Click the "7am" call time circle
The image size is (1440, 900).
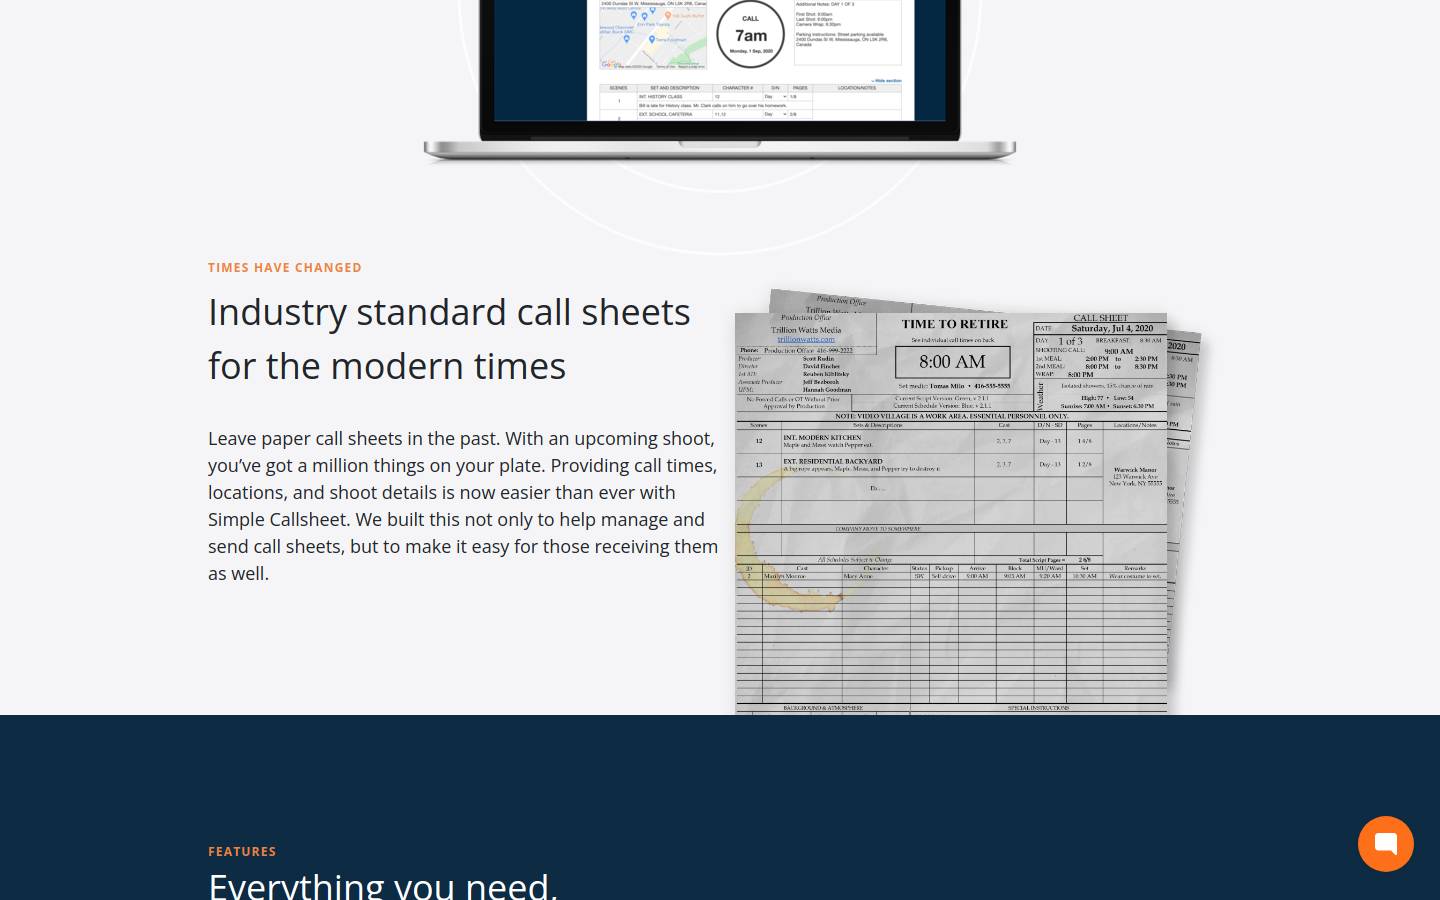pyautogui.click(x=751, y=34)
